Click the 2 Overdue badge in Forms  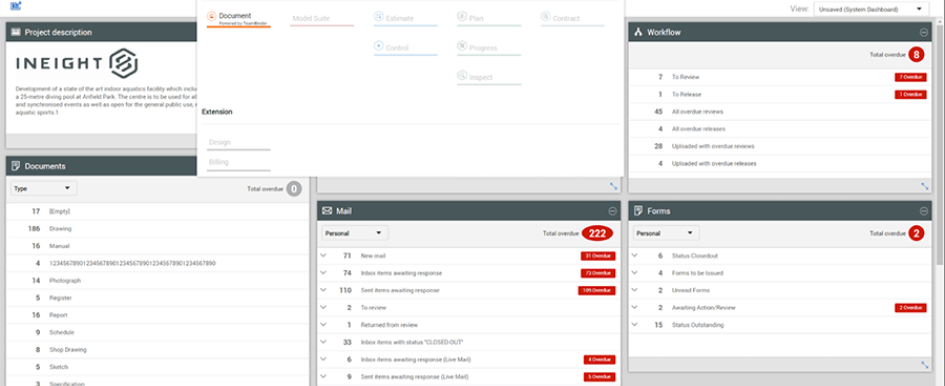[x=910, y=308]
